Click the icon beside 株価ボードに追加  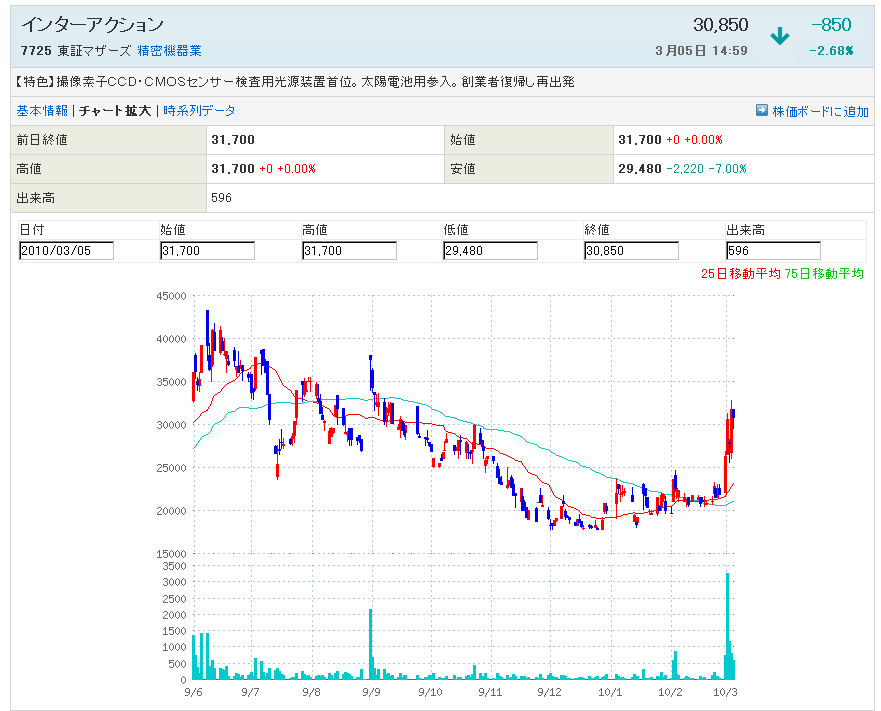(x=761, y=111)
